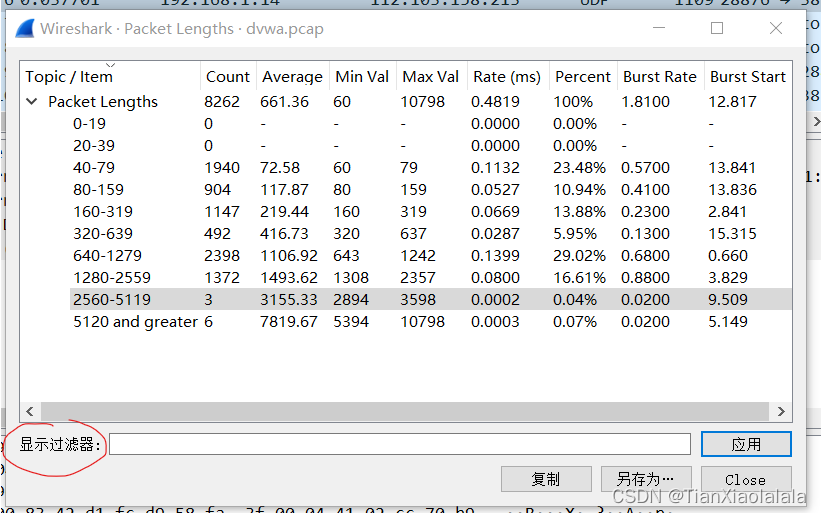The width and height of the screenshot is (821, 513).
Task: Click the Burst Rate column header
Action: click(660, 76)
